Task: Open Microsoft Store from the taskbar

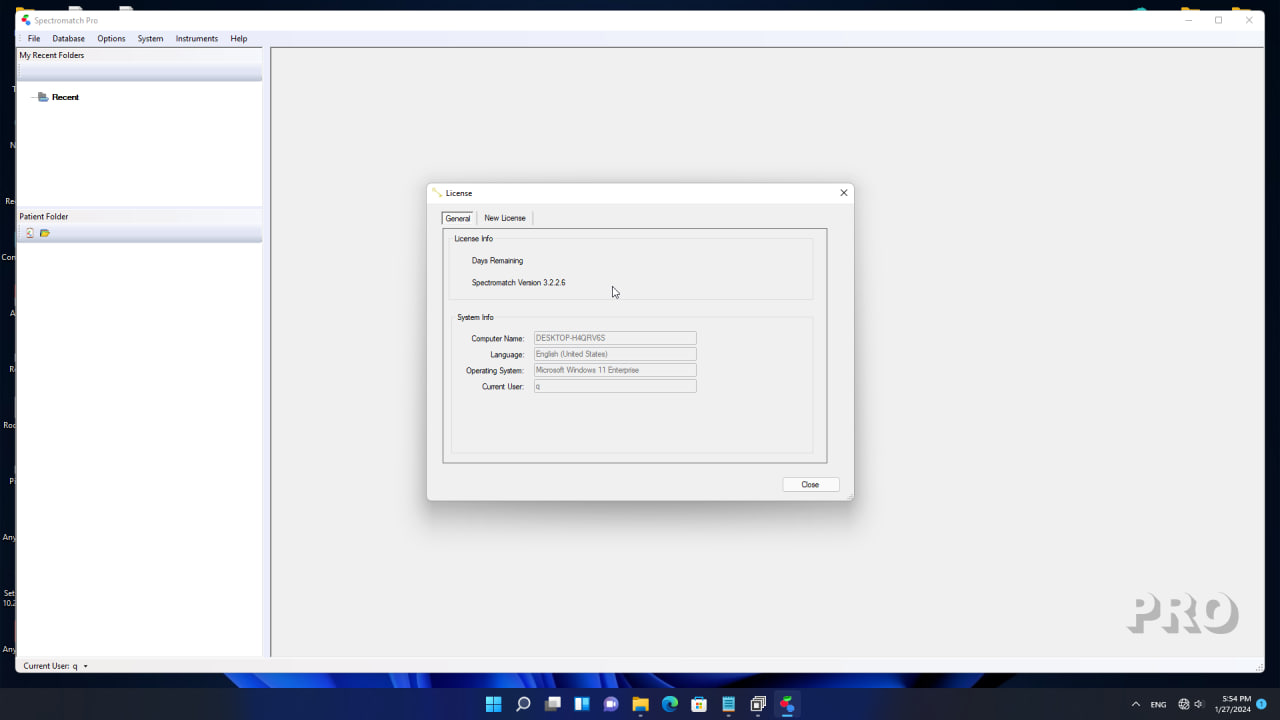Action: click(700, 704)
